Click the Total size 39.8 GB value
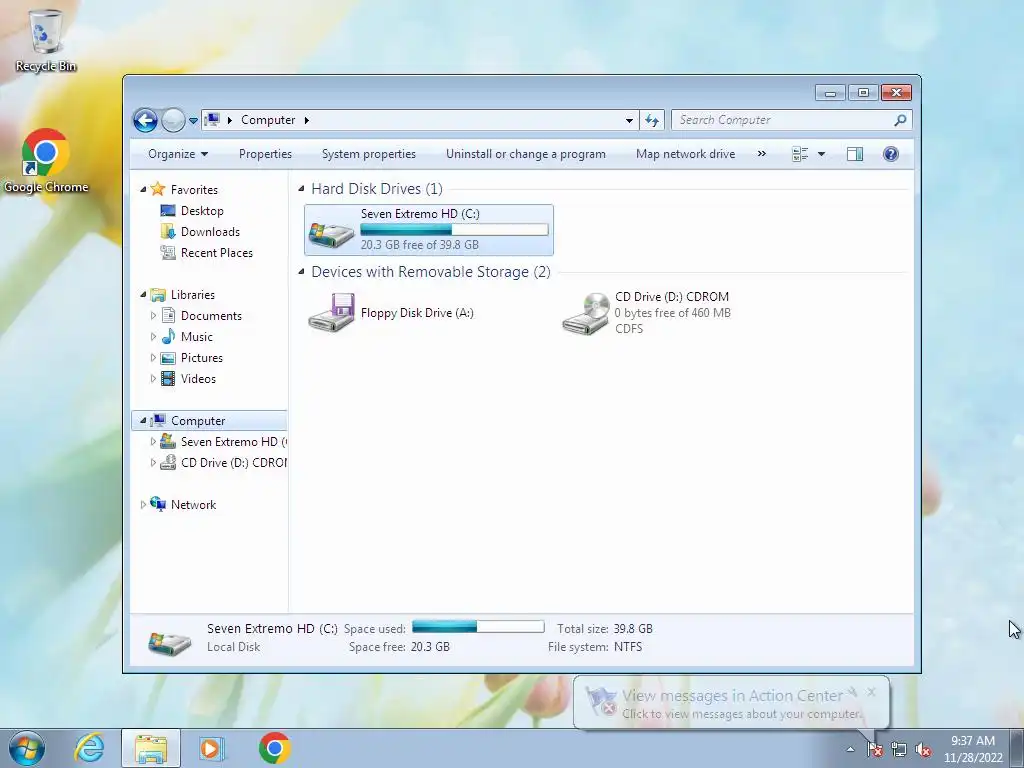Screen dimensions: 1024x768 click(633, 629)
